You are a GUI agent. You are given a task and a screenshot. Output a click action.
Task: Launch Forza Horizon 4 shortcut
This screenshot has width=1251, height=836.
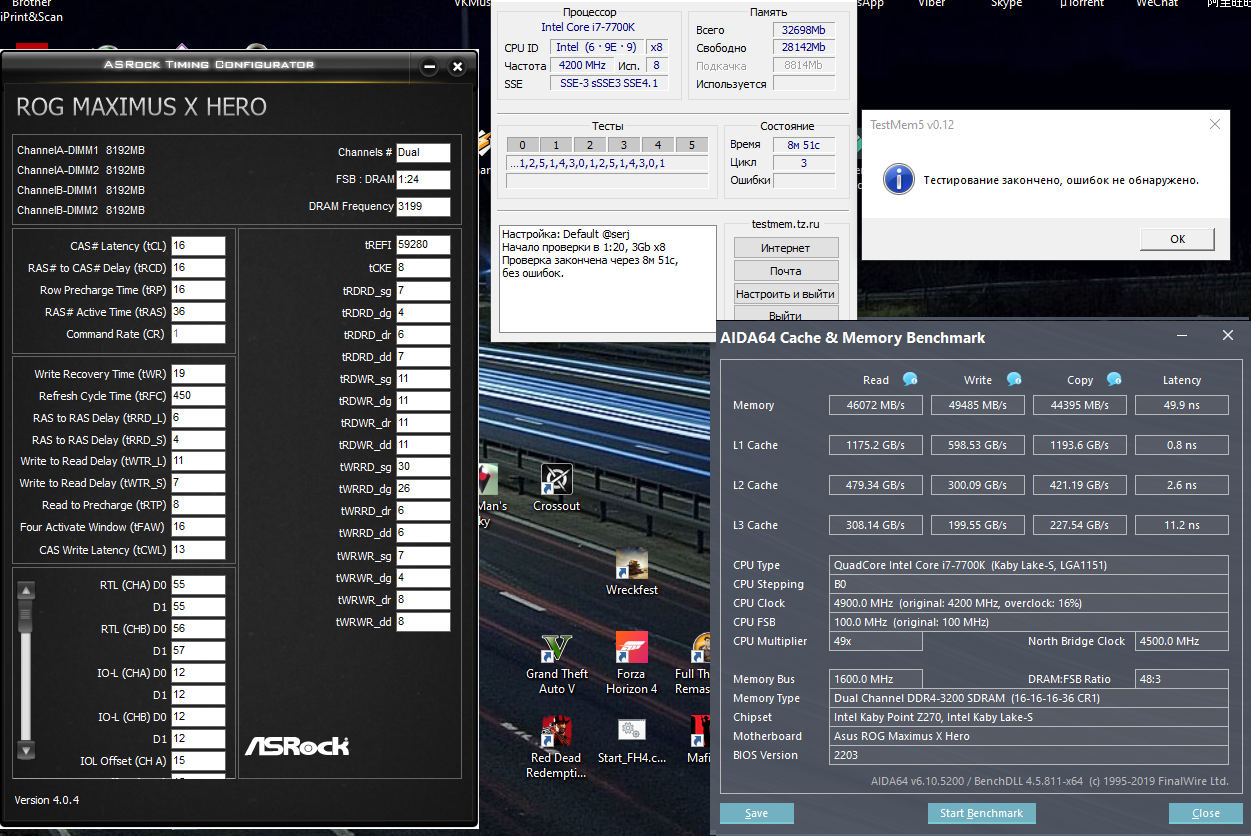[632, 664]
